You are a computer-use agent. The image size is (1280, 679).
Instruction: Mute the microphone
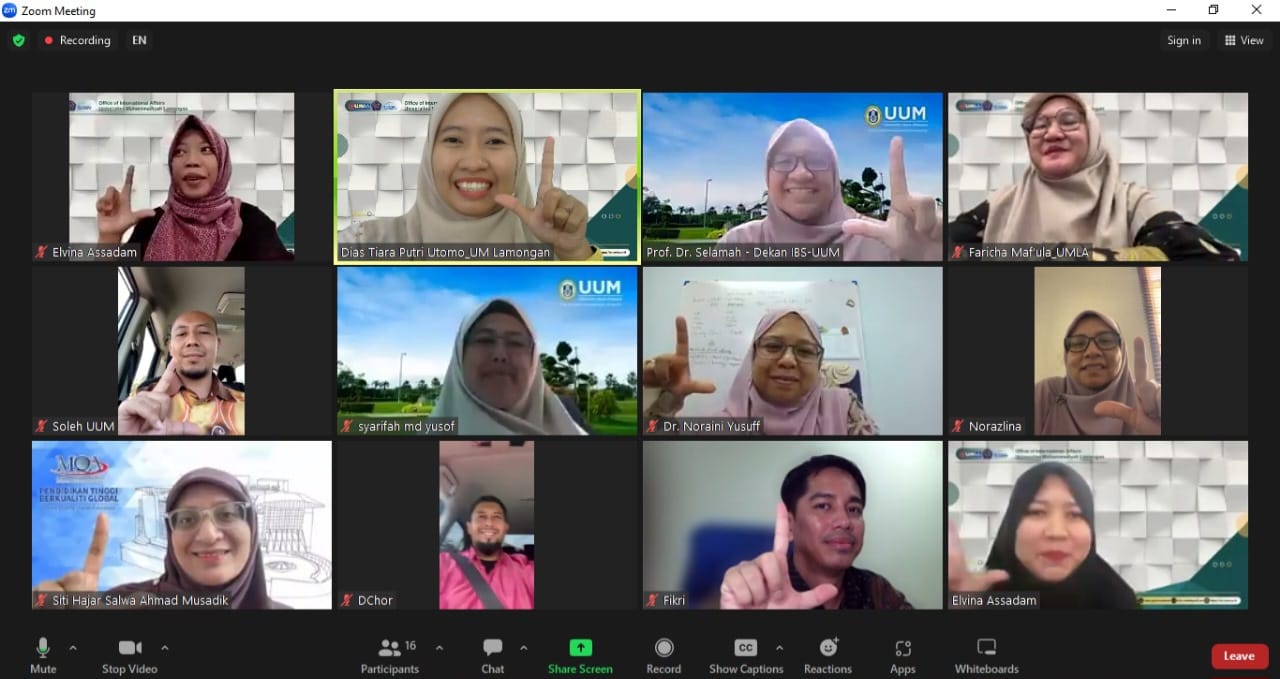click(43, 648)
